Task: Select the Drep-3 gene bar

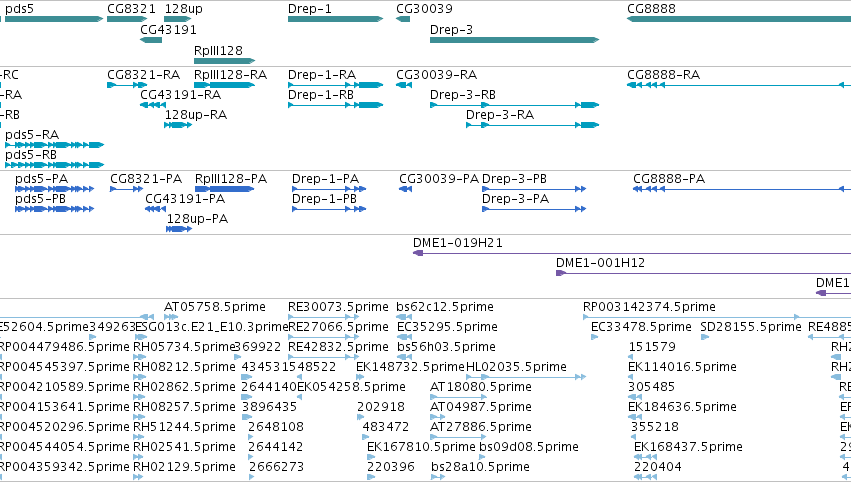Action: (514, 40)
